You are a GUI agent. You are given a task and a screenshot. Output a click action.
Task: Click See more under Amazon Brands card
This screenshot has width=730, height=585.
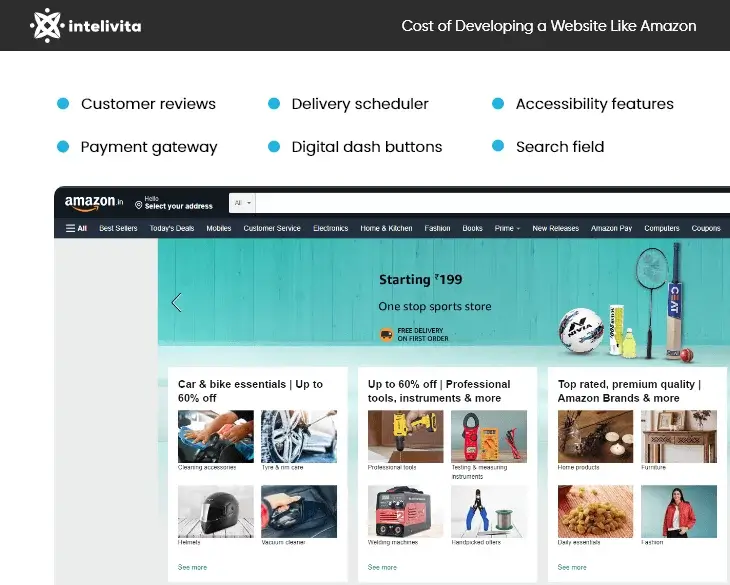(x=572, y=567)
